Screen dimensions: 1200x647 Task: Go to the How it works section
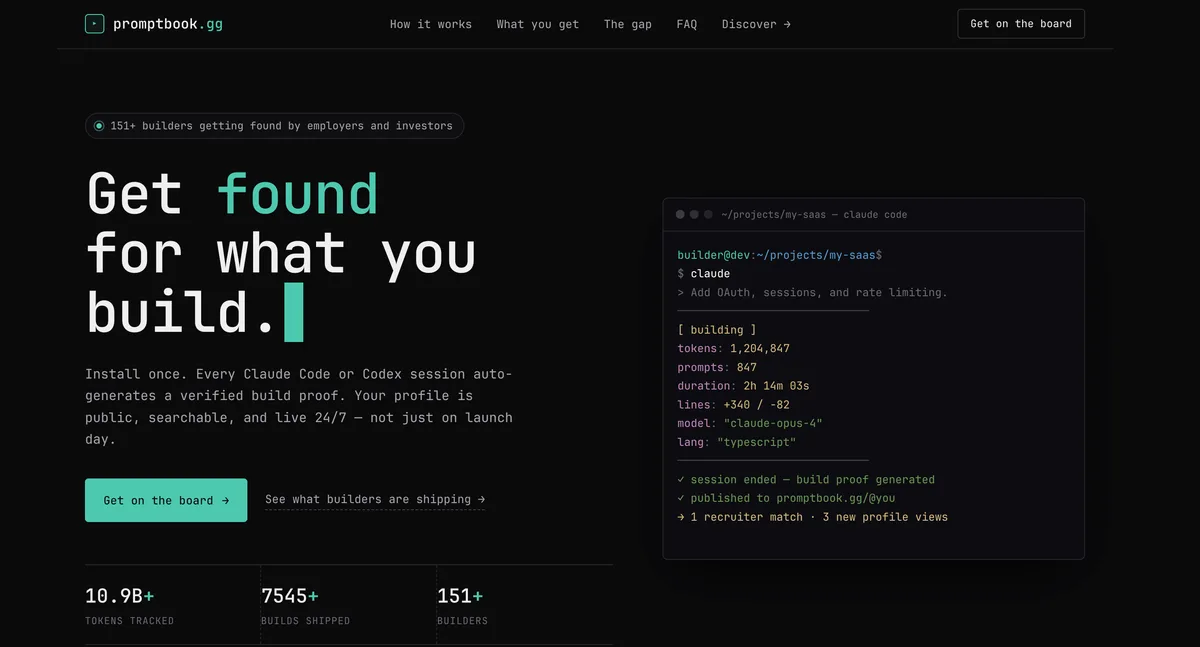[x=431, y=24]
